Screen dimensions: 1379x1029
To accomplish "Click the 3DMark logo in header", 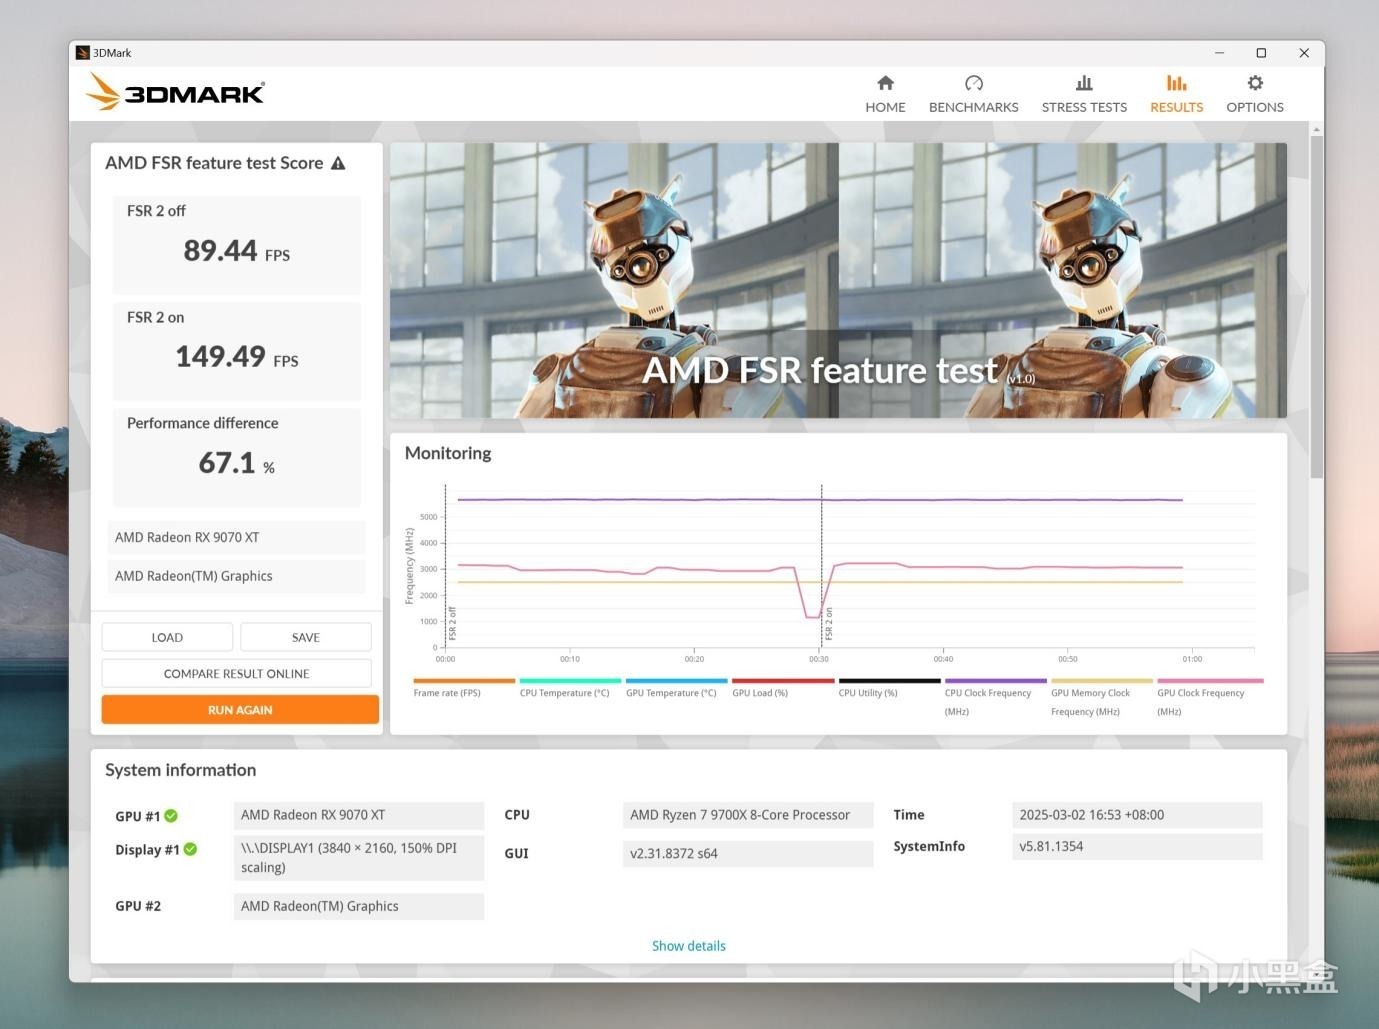I will 175,93.
